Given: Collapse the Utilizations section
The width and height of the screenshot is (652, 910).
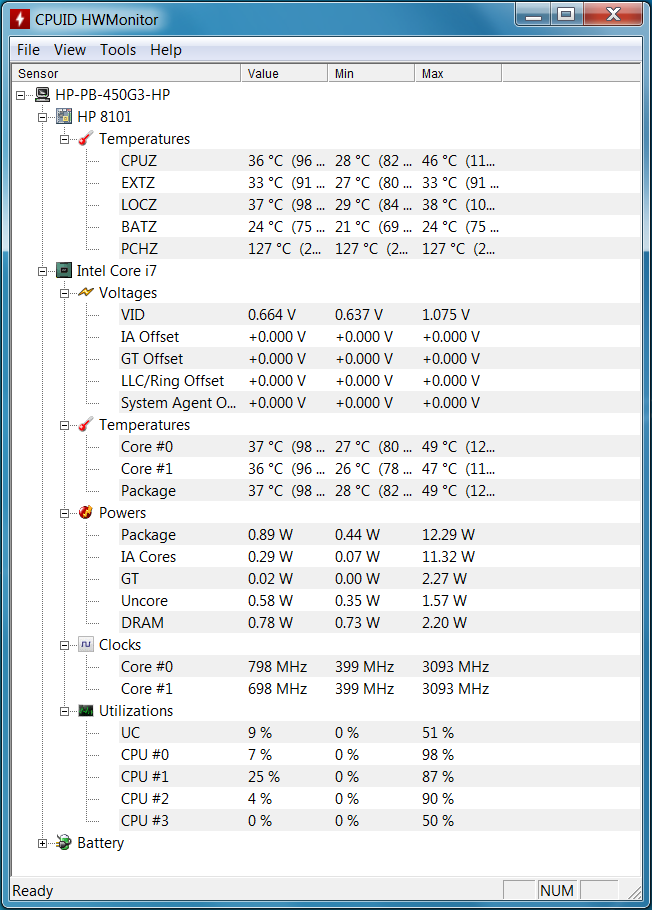Looking at the screenshot, I should click(x=64, y=711).
